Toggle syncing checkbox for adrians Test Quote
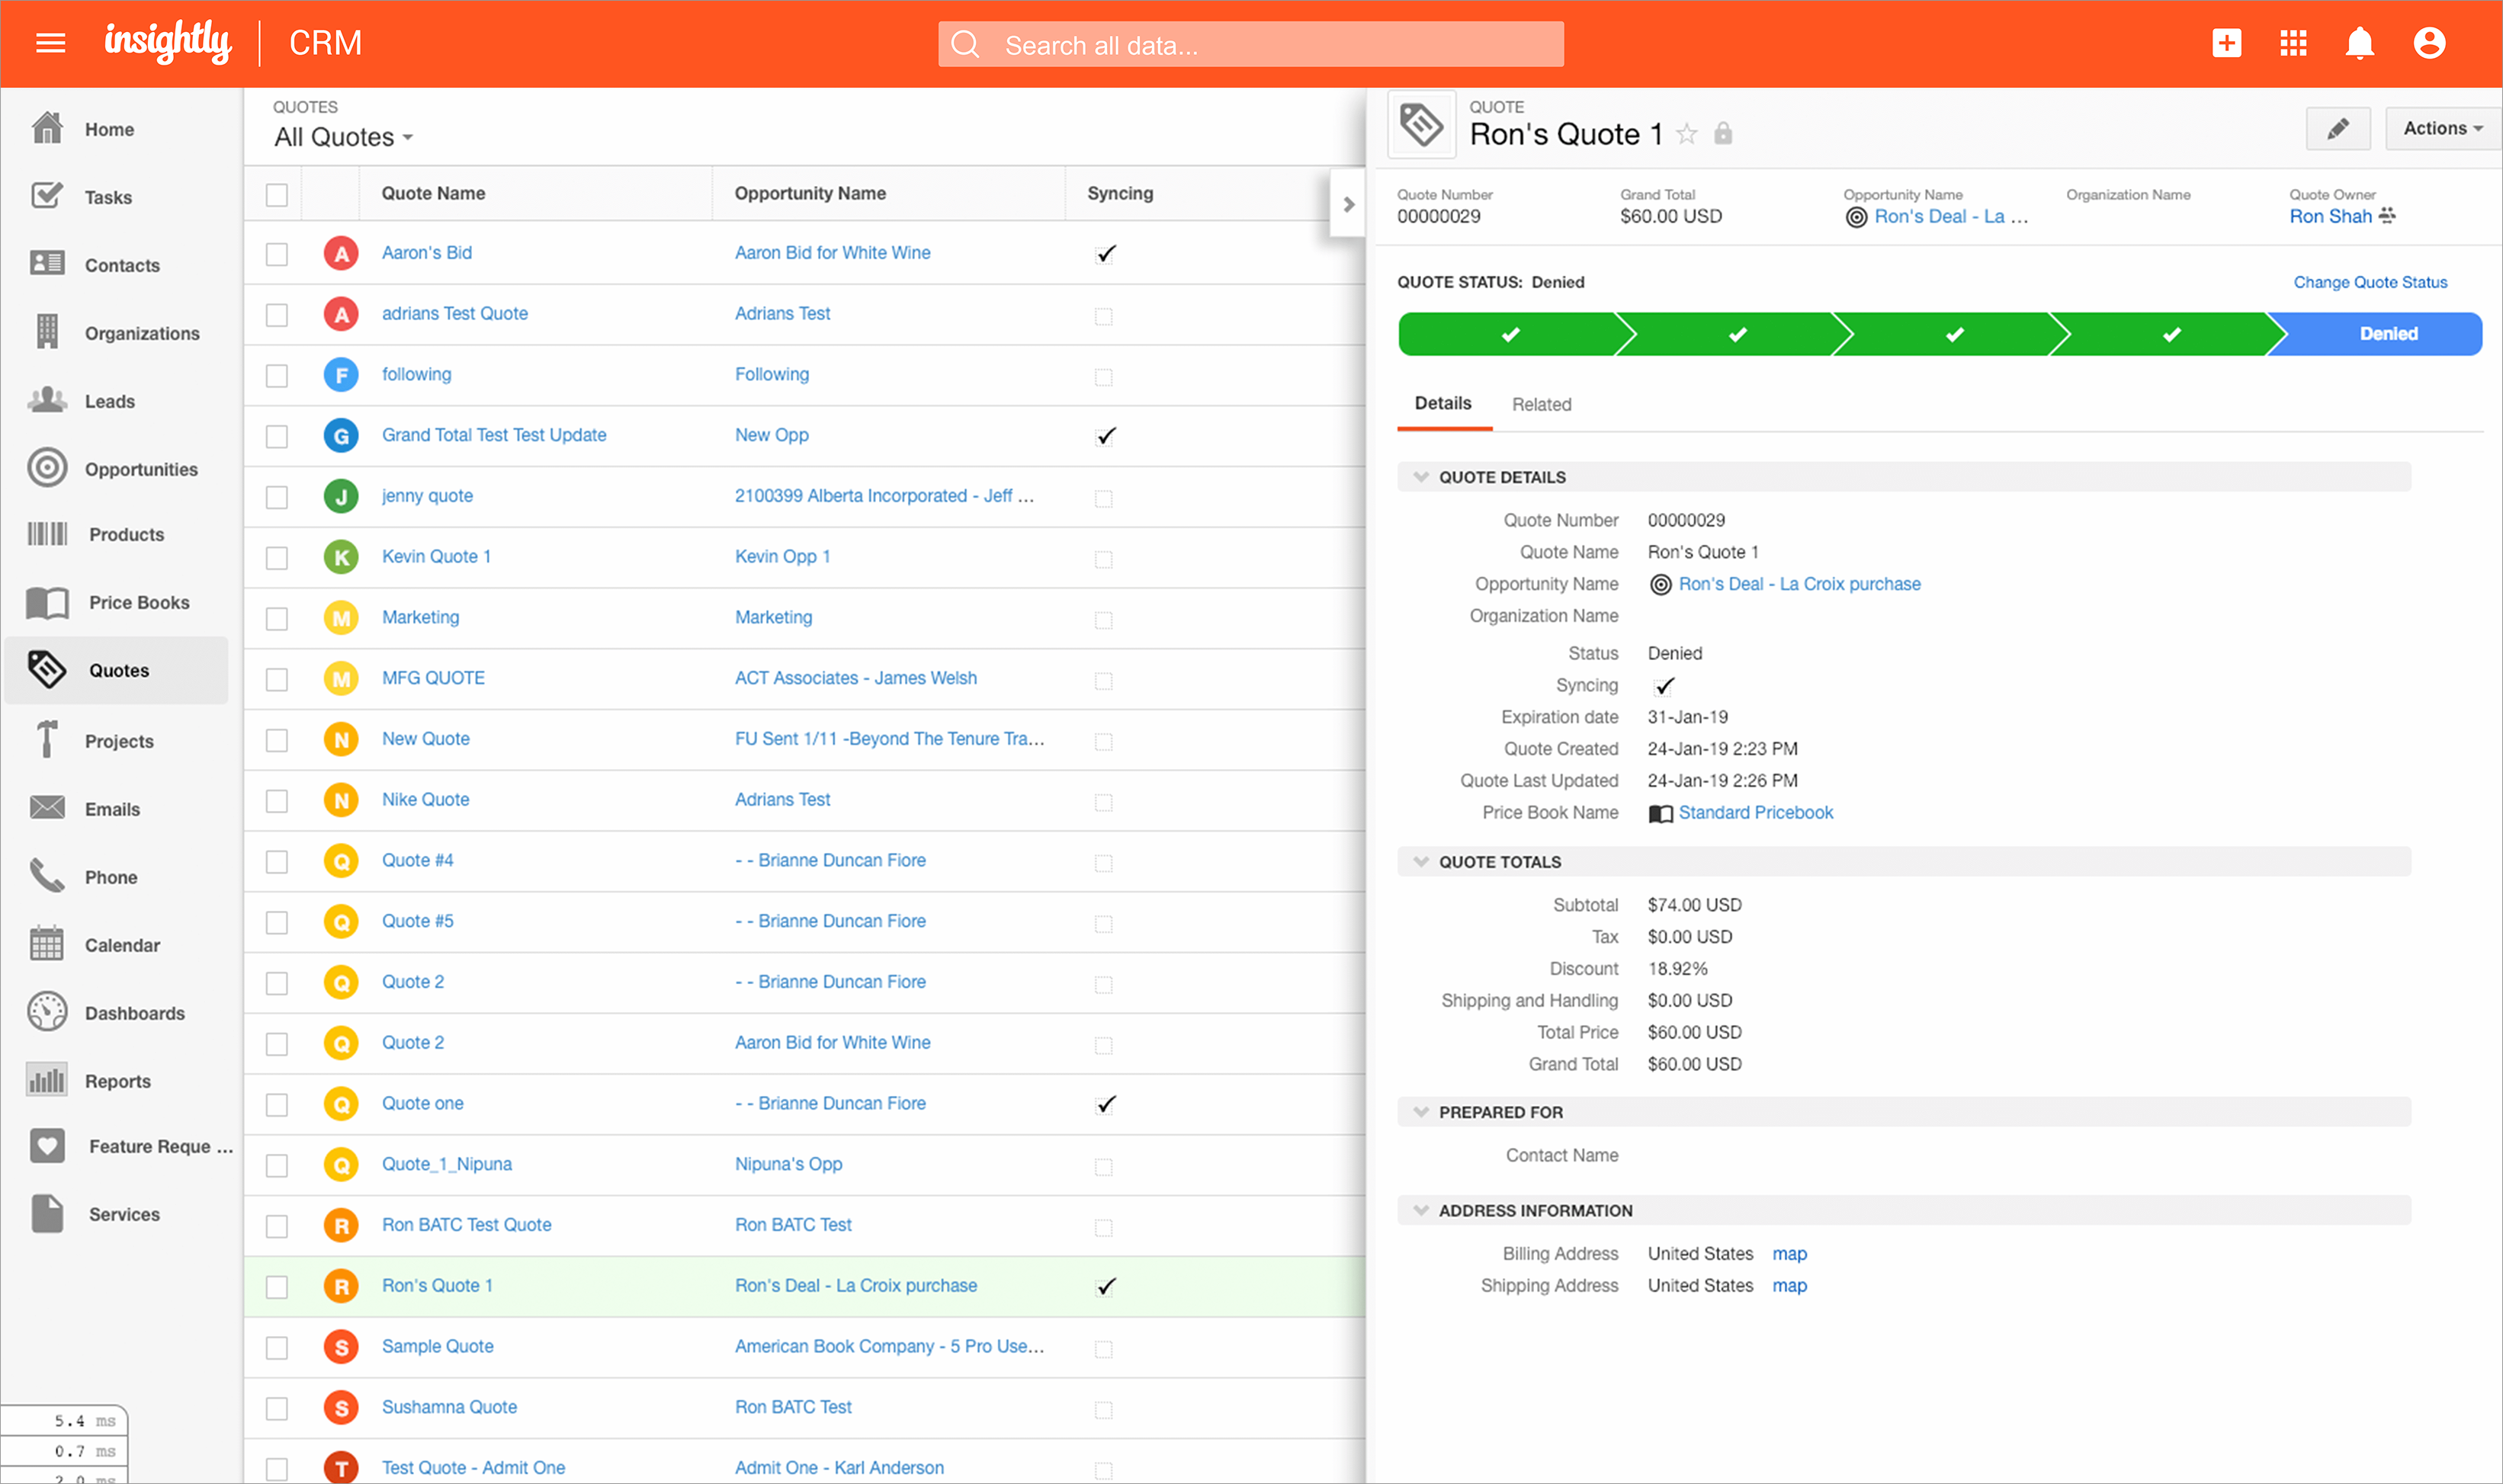 click(1104, 315)
